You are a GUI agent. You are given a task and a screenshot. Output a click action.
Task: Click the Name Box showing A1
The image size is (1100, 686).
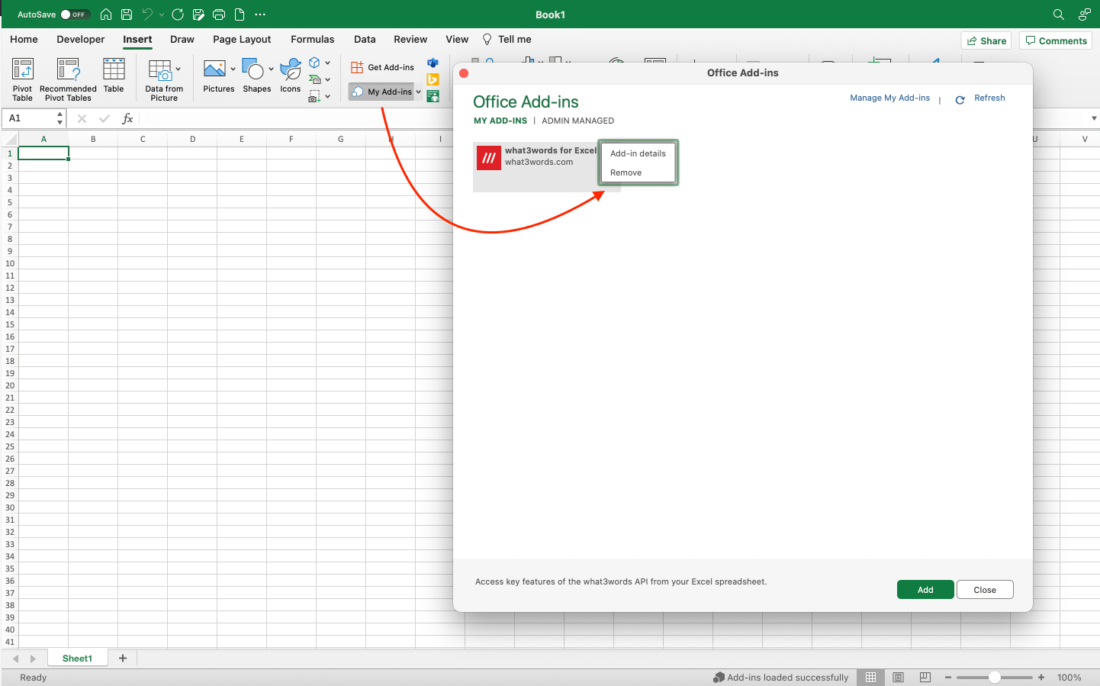click(x=30, y=119)
